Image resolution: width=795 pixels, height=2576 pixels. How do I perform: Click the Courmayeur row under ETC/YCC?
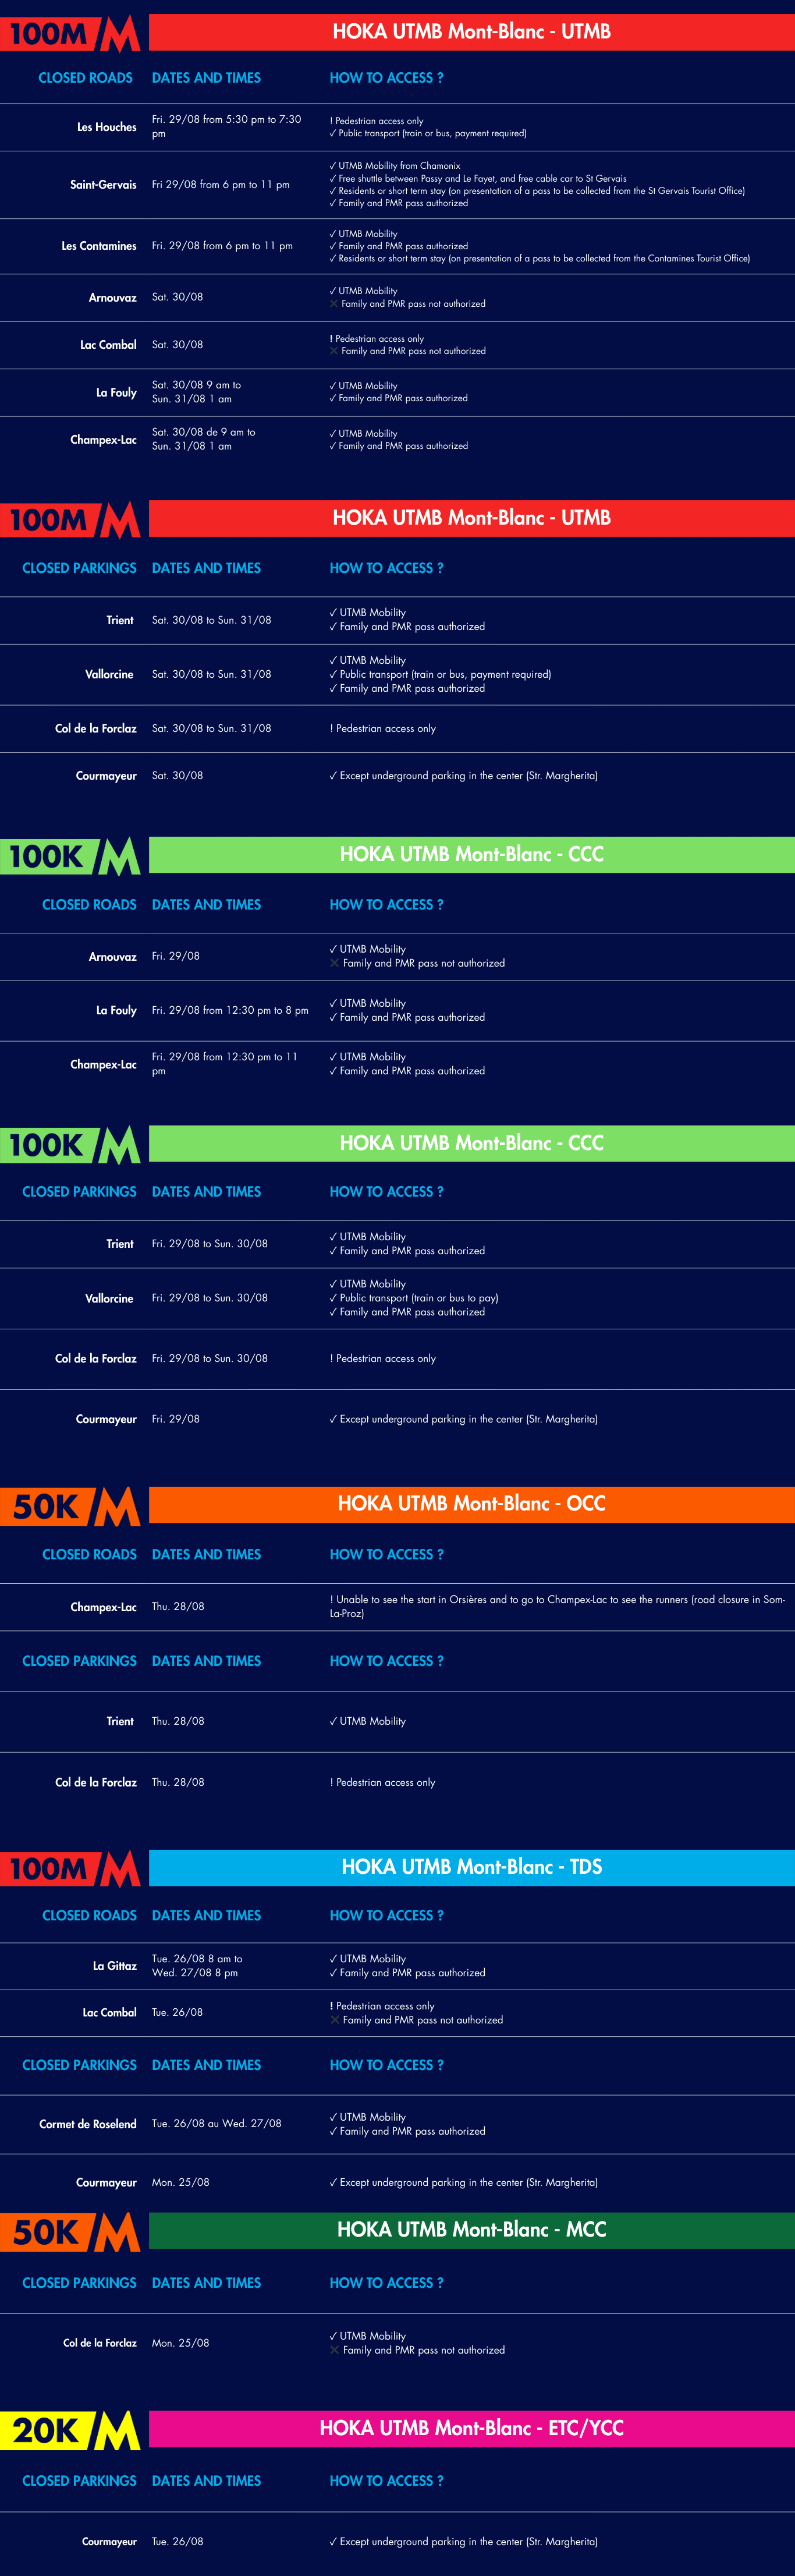[x=397, y=2541]
